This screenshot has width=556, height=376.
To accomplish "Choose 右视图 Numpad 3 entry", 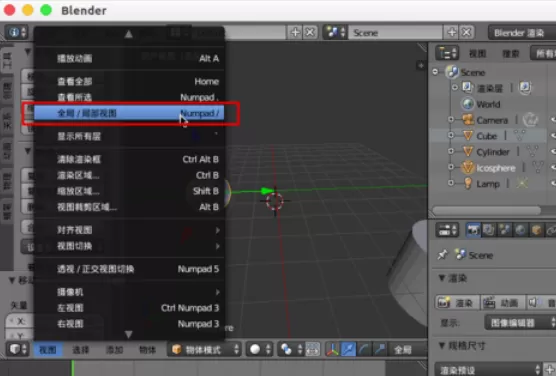I will click(x=130, y=324).
